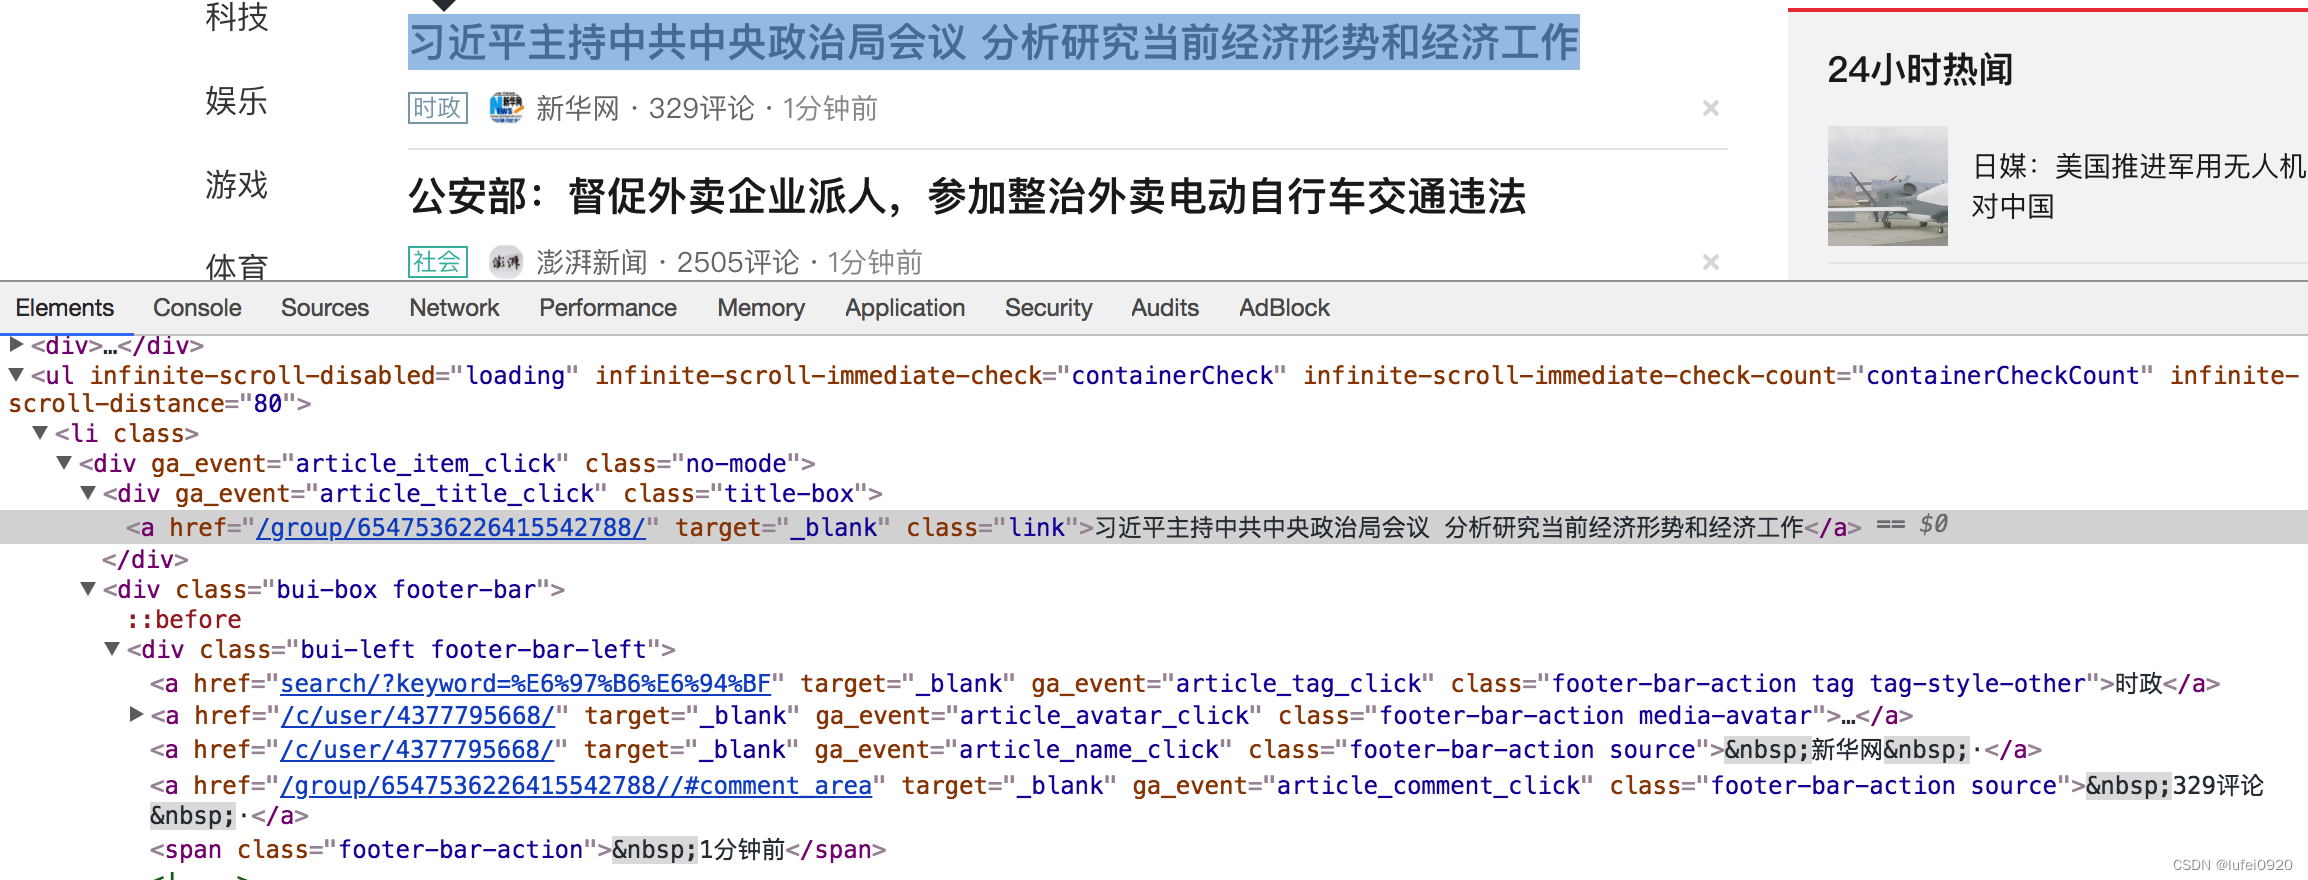Open the Sources tab

coord(325,308)
